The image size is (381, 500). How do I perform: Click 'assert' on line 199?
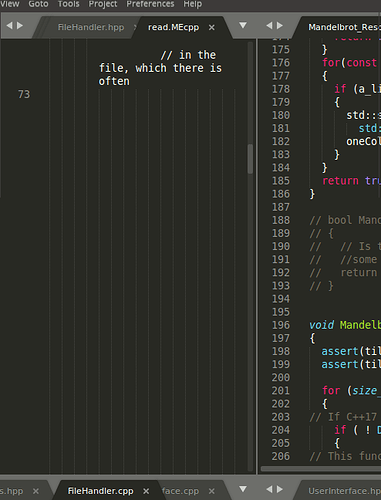click(x=340, y=364)
